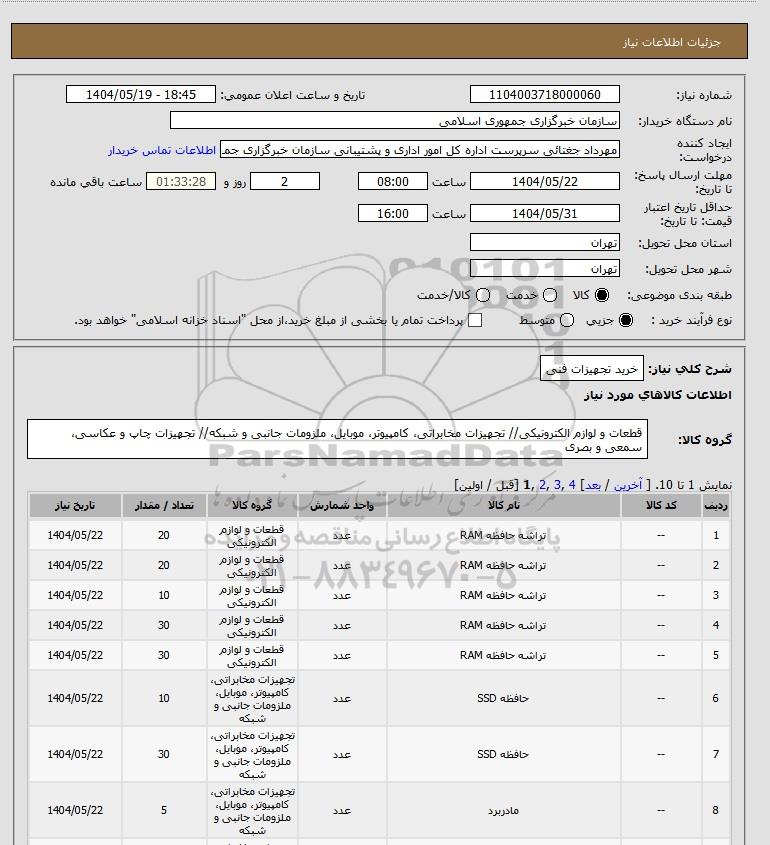Click تراشه حافظه RAM in row 1
This screenshot has height=845, width=770.
click(503, 535)
